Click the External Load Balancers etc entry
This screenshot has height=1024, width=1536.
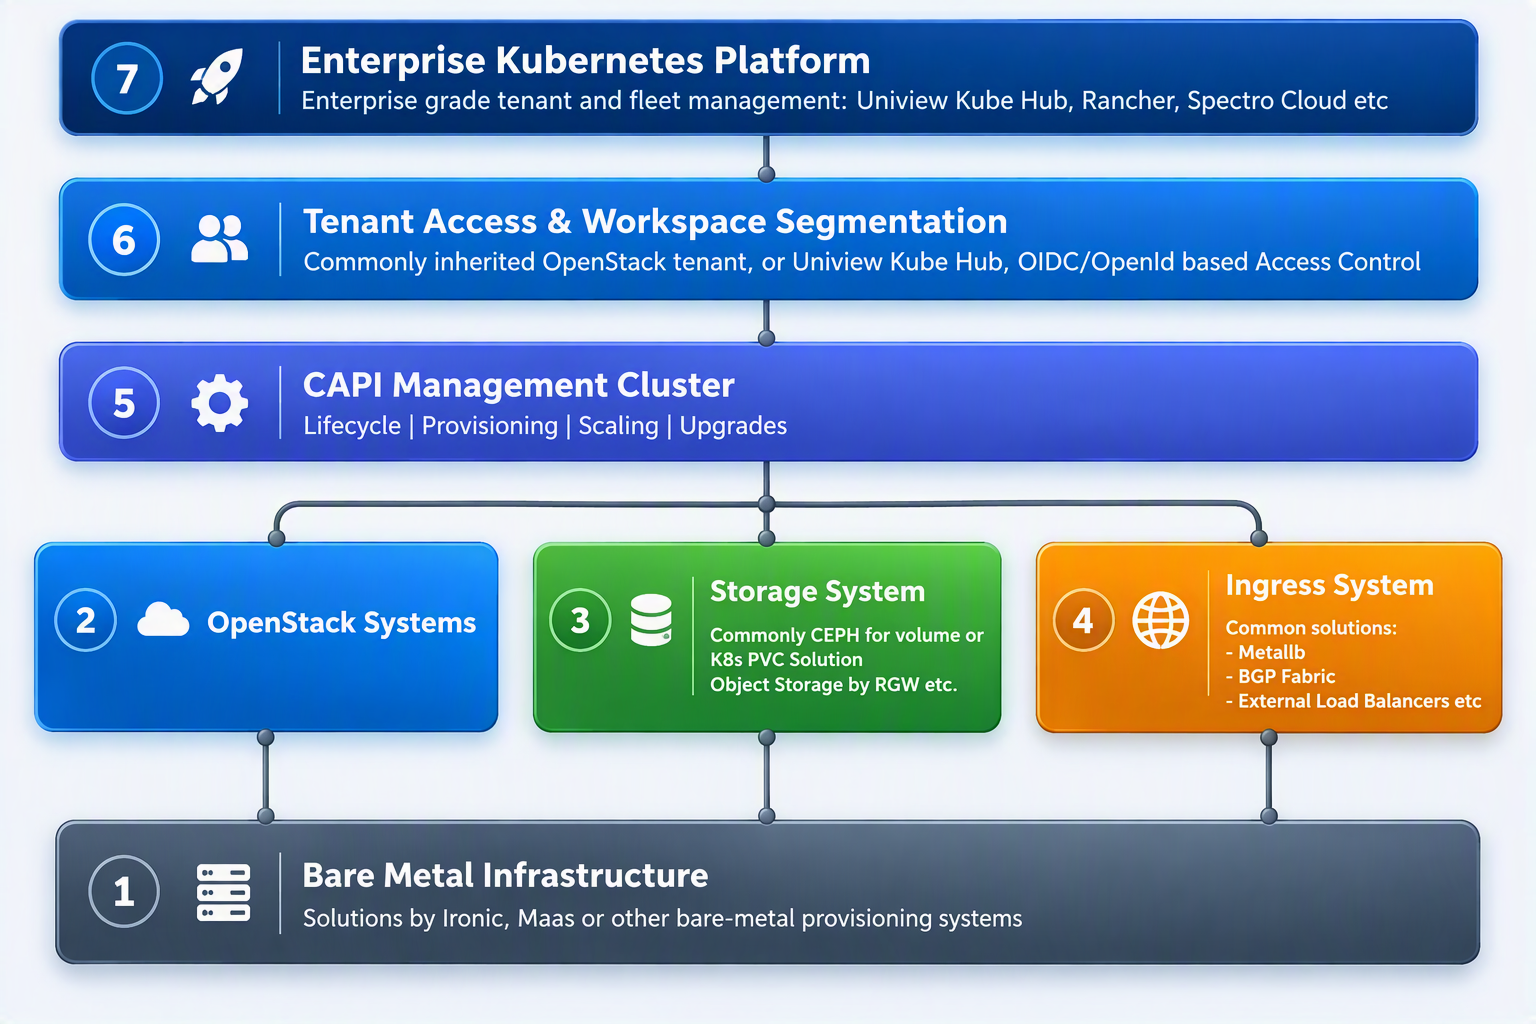(x=1353, y=701)
